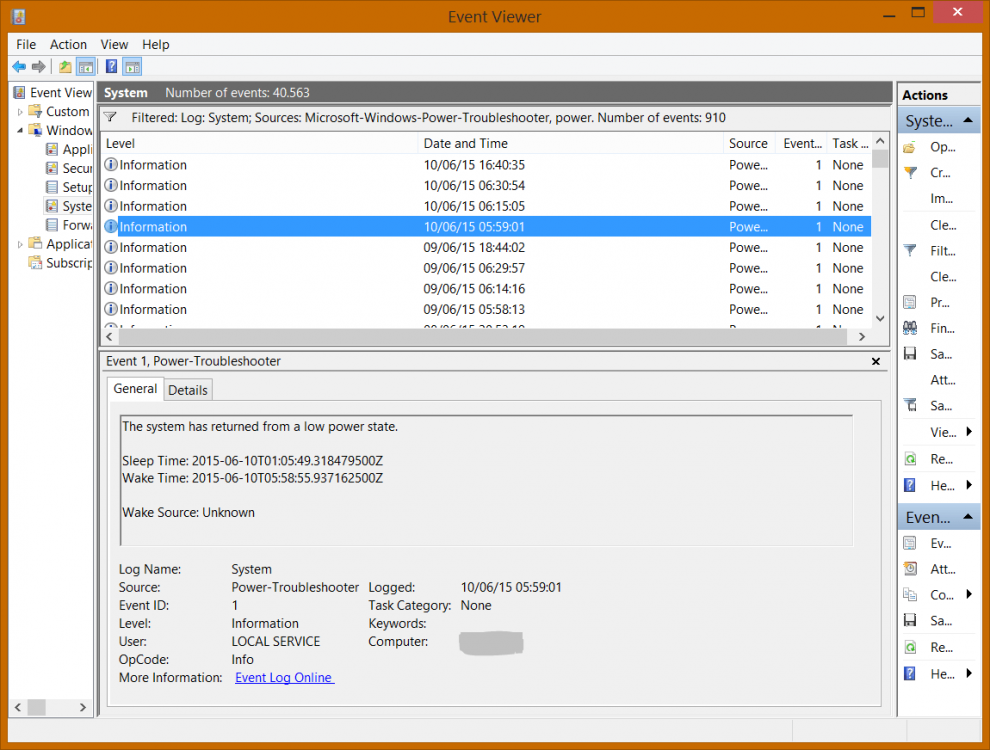Click Attach Task To This Event icon

coord(910,569)
